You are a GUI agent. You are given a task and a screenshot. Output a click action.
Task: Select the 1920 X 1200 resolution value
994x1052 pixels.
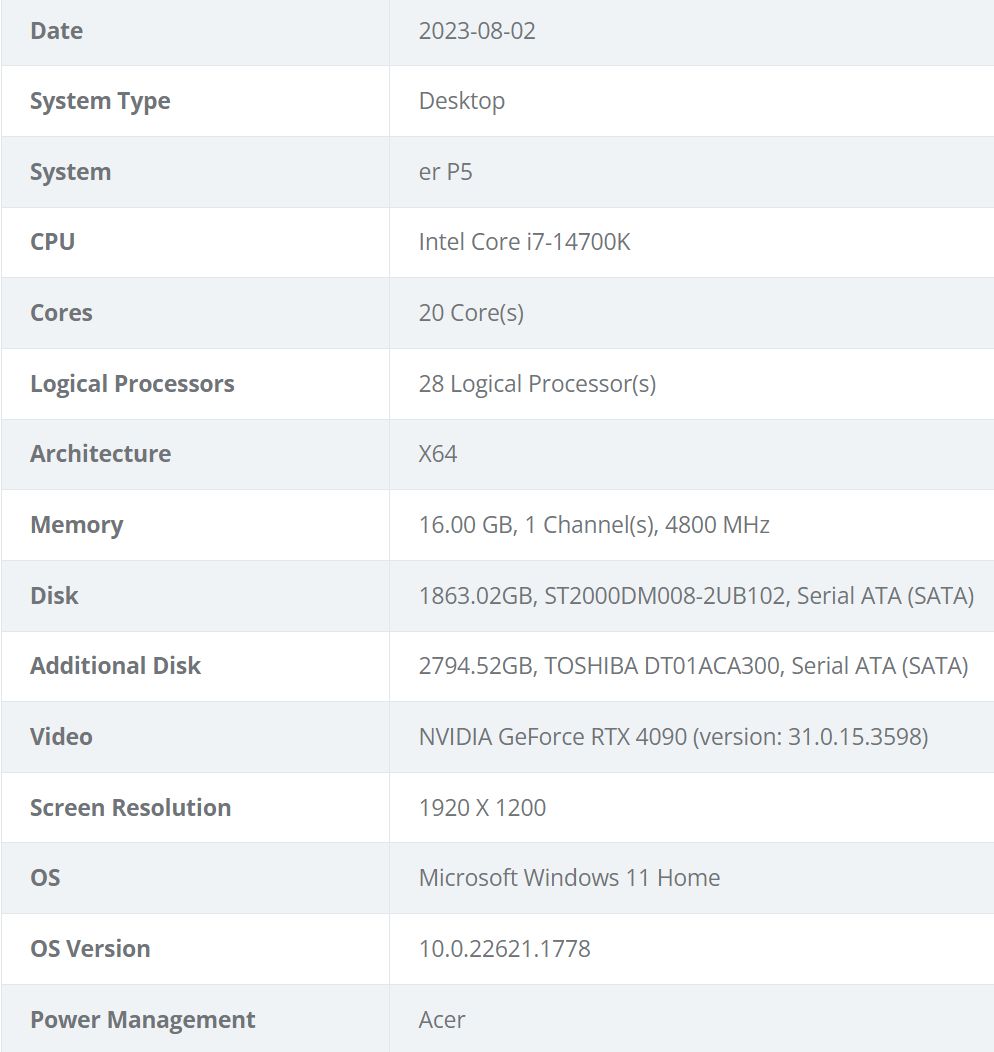482,808
